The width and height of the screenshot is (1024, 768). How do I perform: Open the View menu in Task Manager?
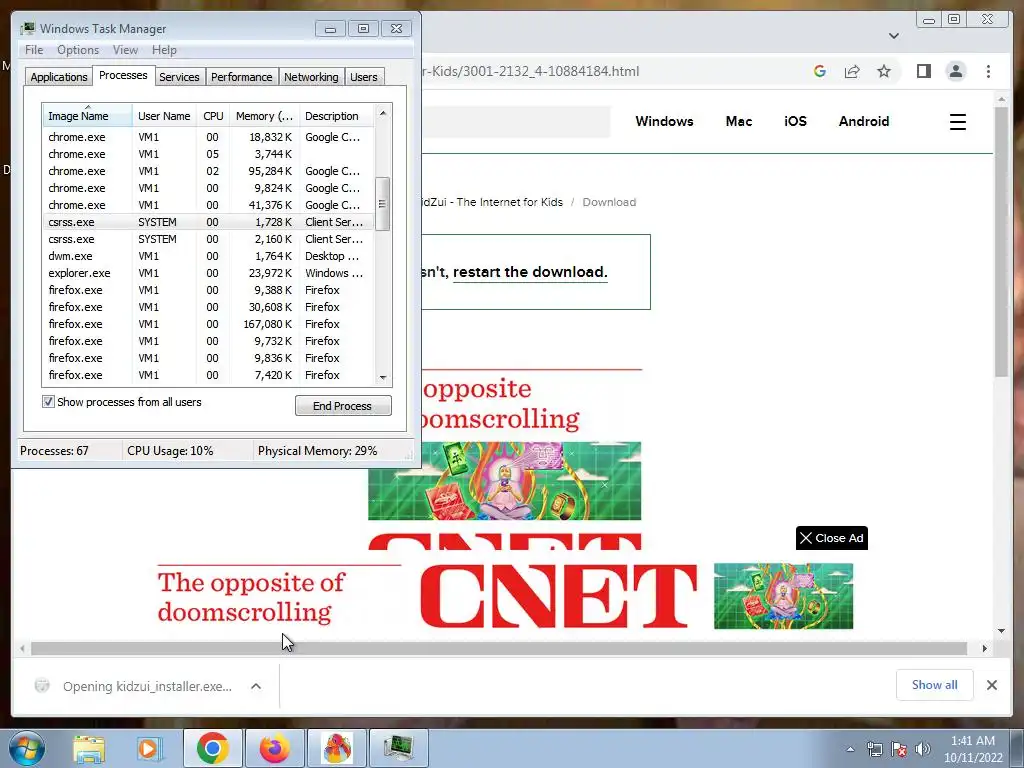125,50
